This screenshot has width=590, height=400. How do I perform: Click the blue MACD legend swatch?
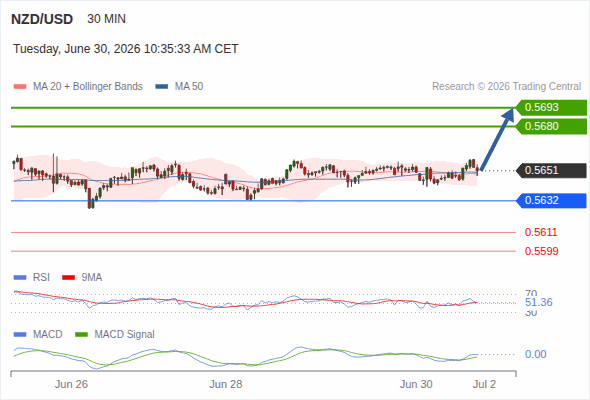[x=20, y=335]
